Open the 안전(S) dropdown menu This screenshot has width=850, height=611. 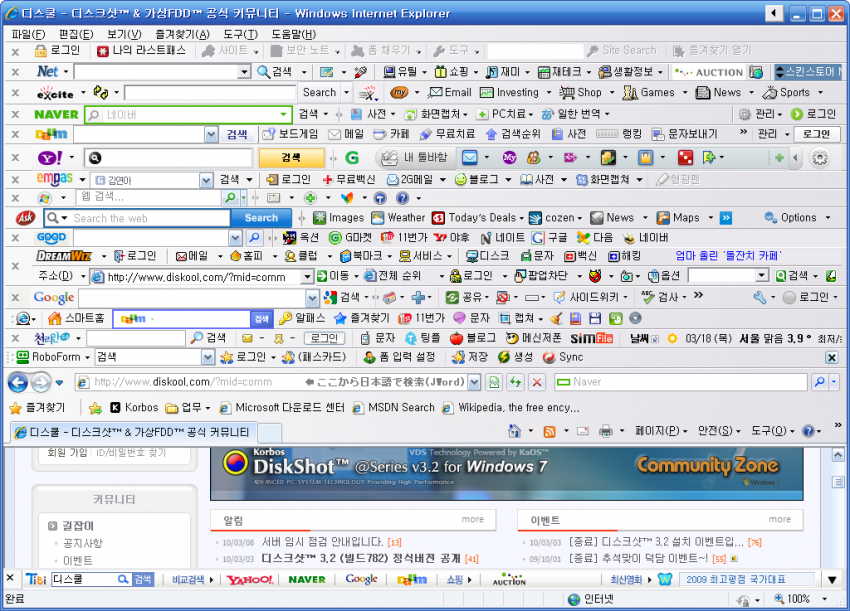pos(719,432)
